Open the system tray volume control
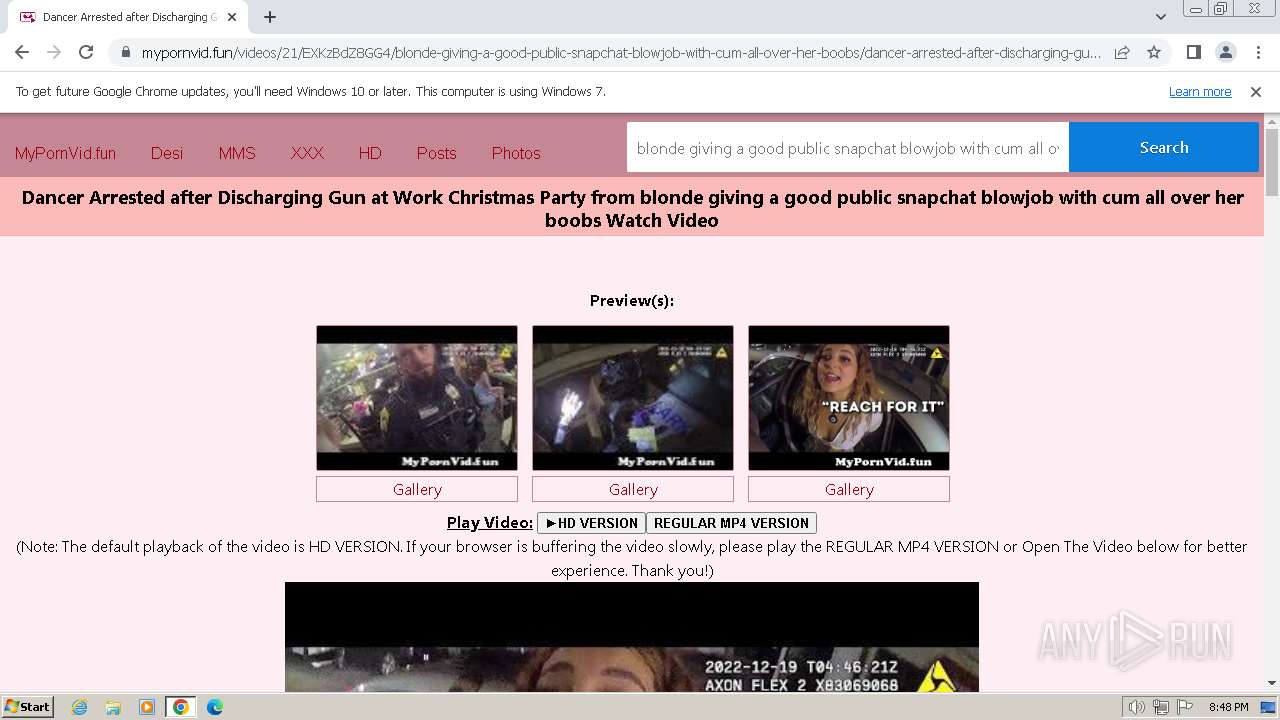 1137,707
